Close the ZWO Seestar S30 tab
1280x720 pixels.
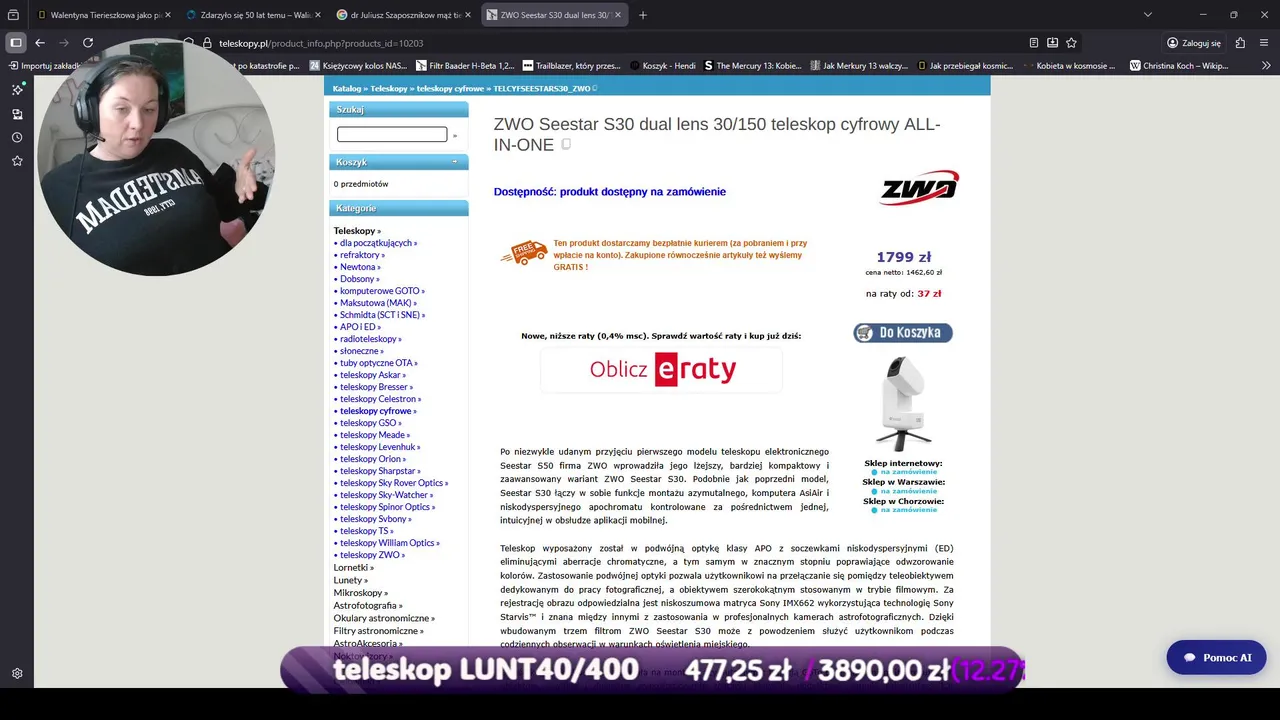pos(619,15)
